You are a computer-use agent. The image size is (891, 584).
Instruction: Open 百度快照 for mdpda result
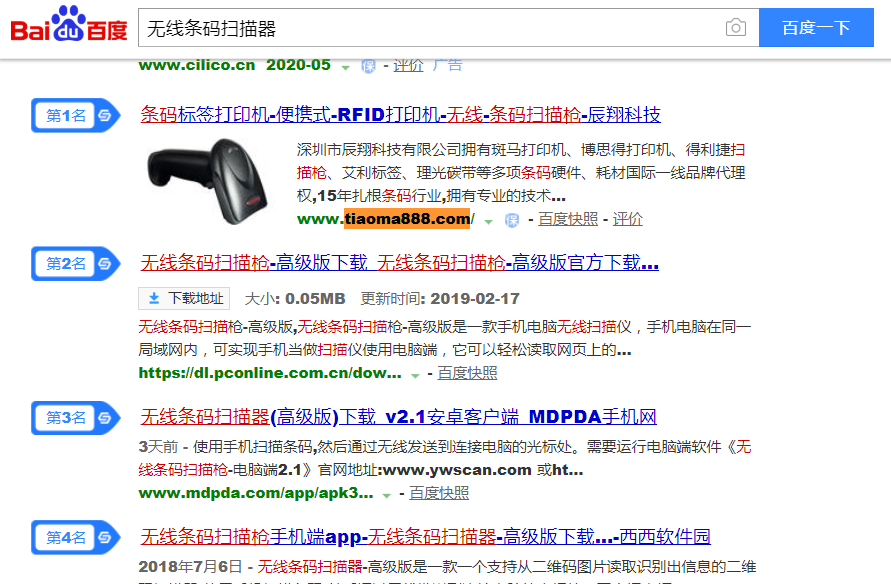(439, 493)
